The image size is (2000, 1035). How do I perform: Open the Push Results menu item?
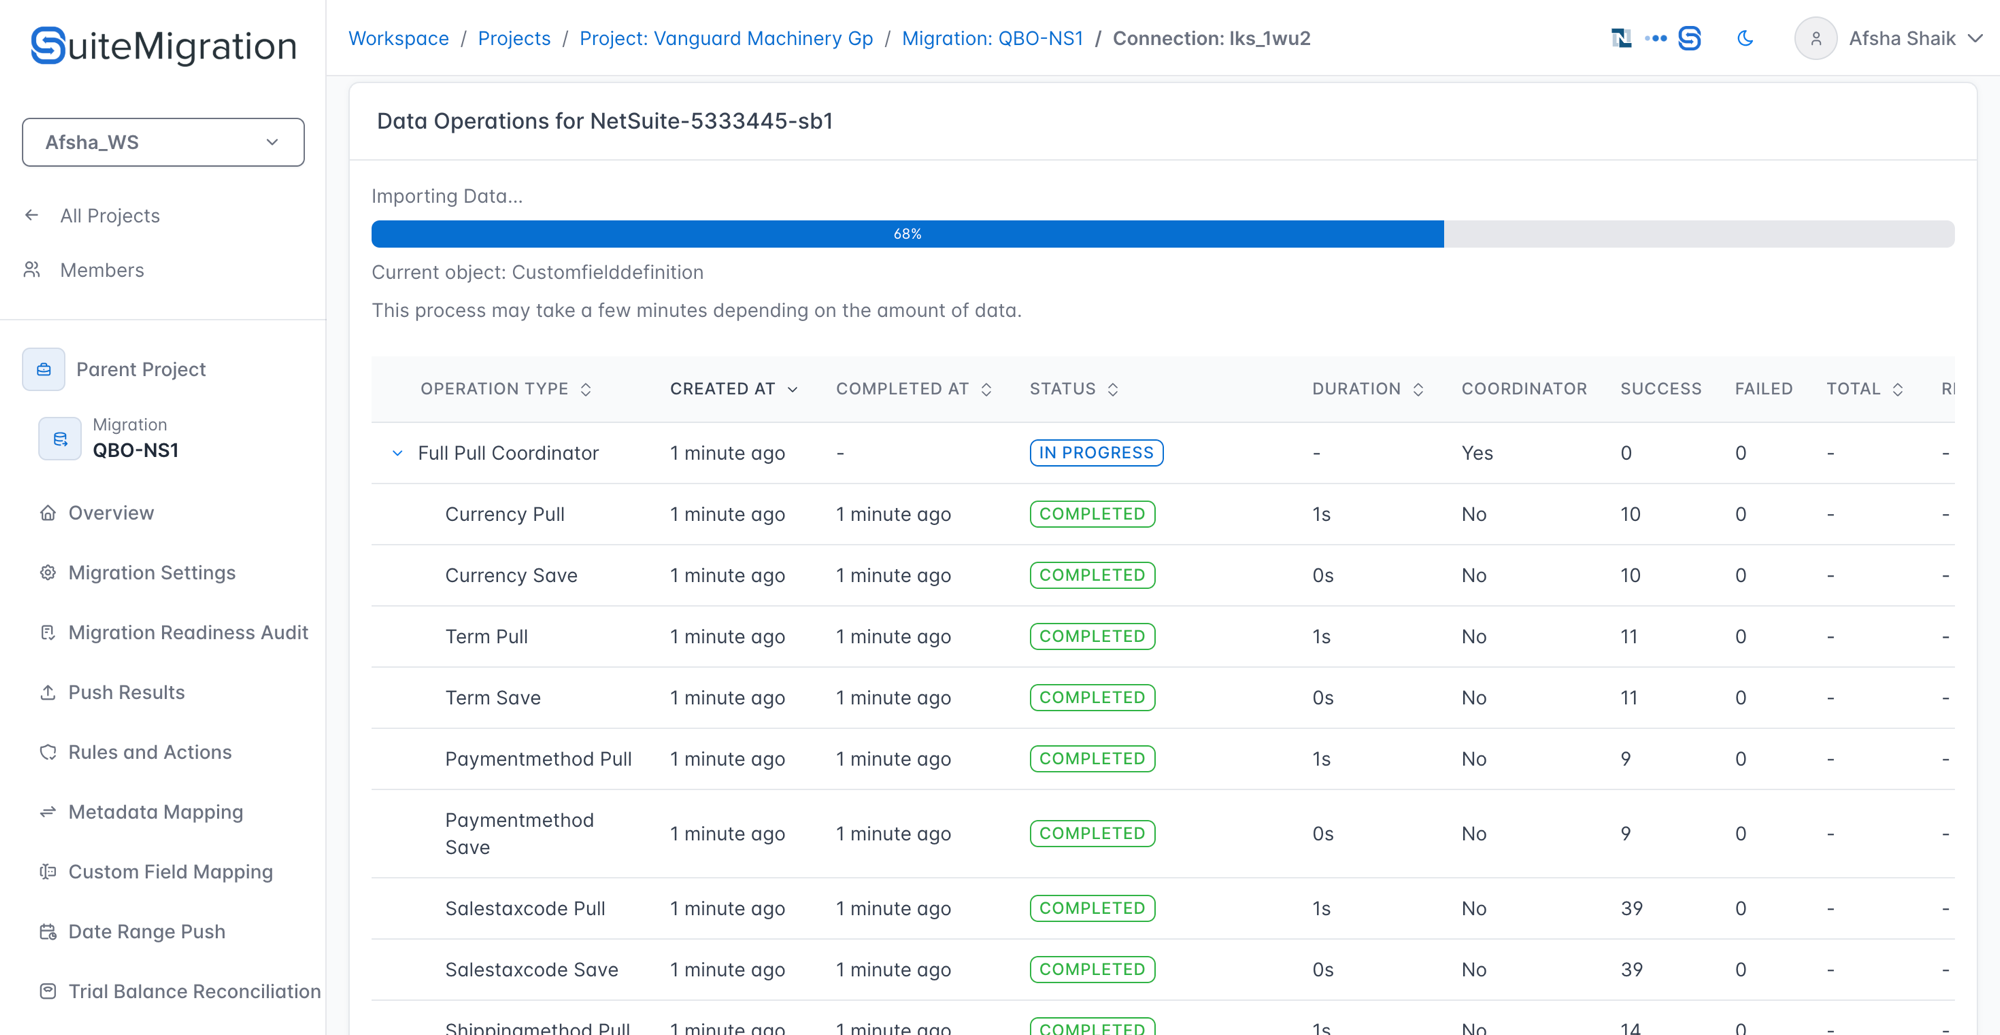127,692
